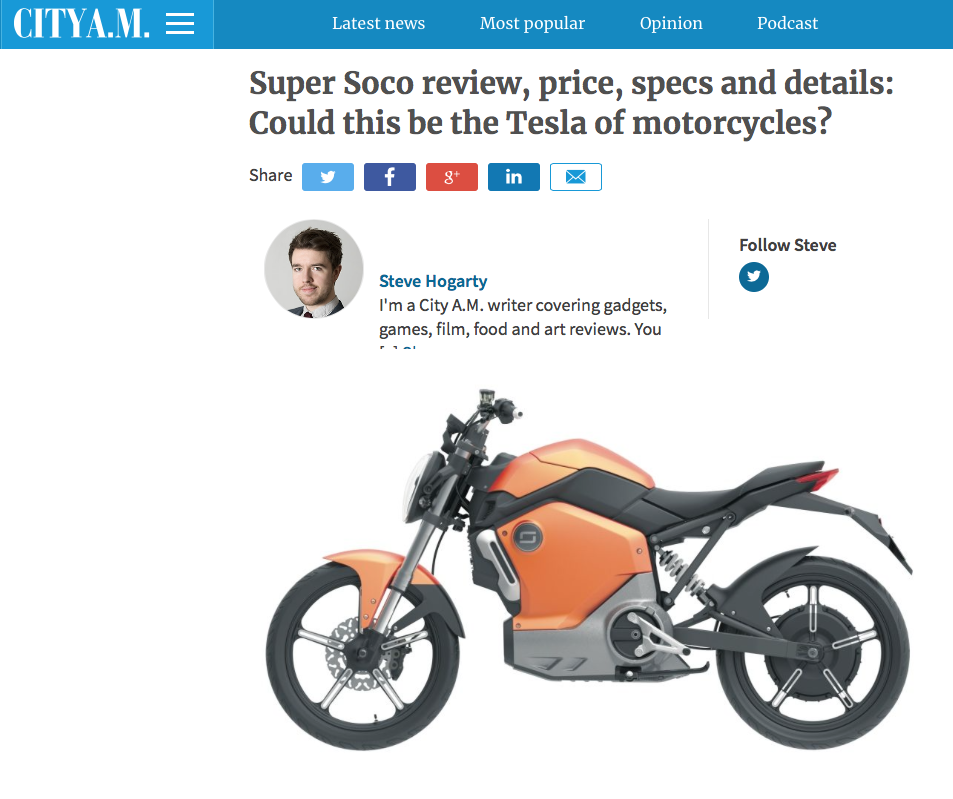Click the Super Soco article headline
953x799 pixels.
[571, 103]
